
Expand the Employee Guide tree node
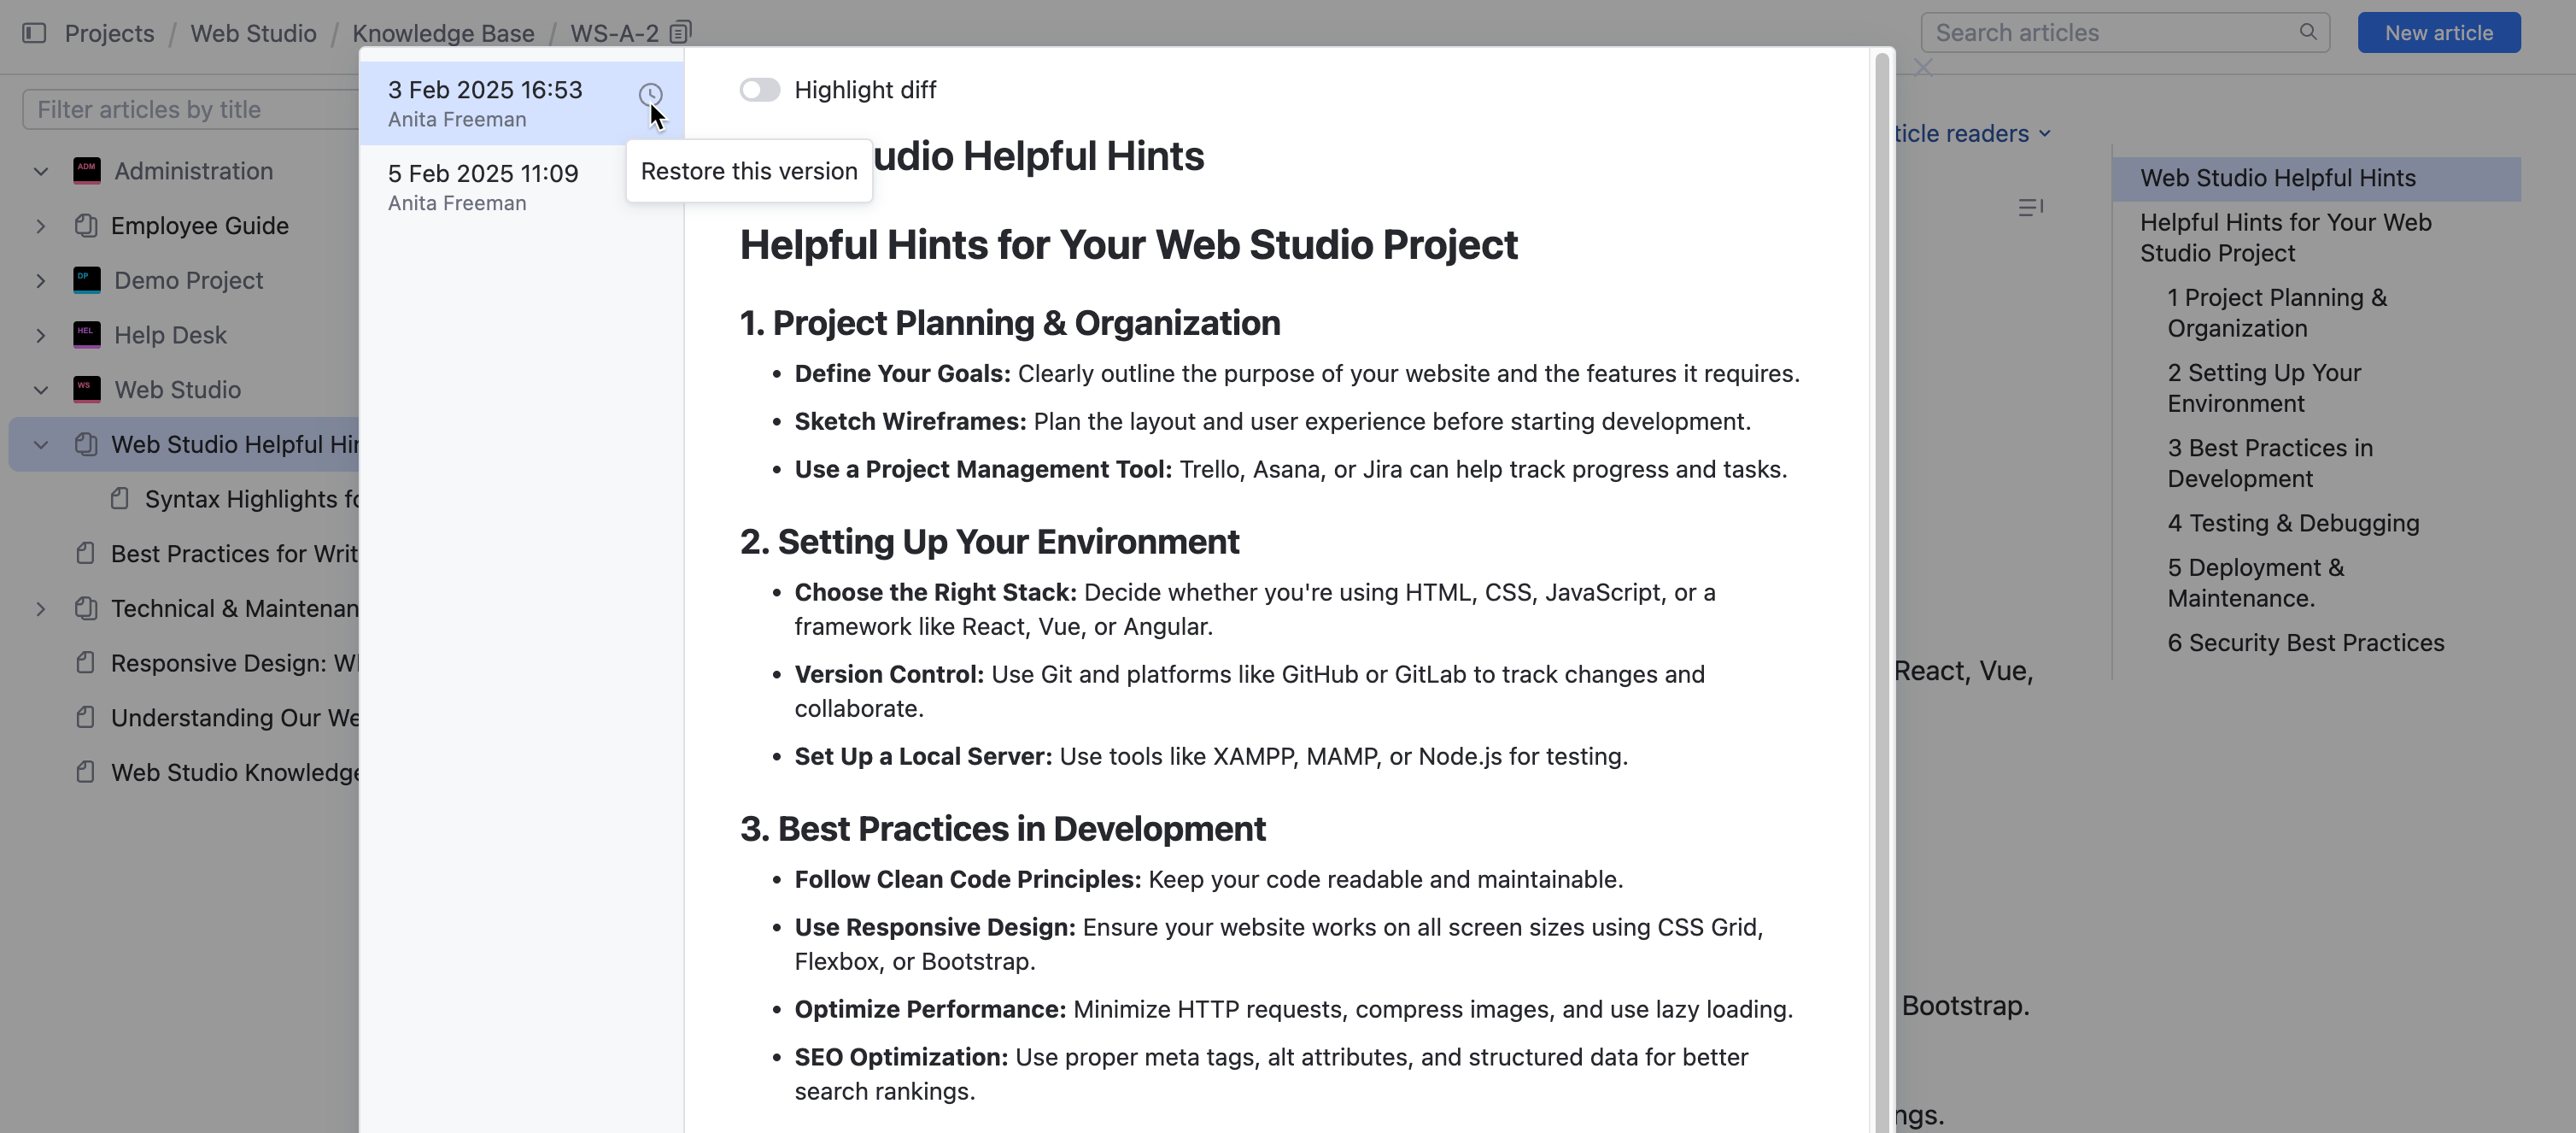(x=41, y=226)
